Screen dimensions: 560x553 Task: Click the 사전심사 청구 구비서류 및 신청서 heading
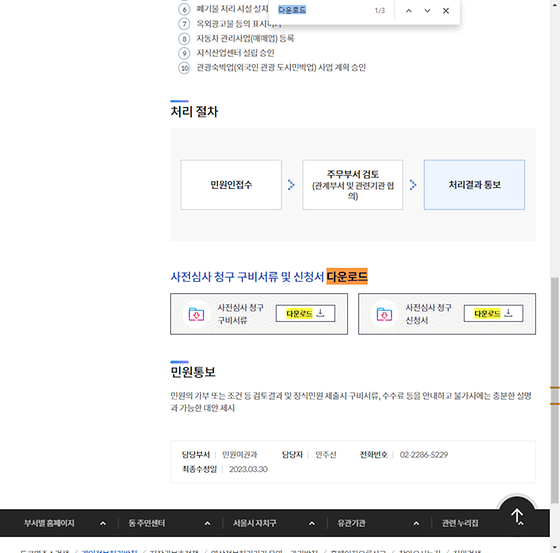(x=269, y=276)
